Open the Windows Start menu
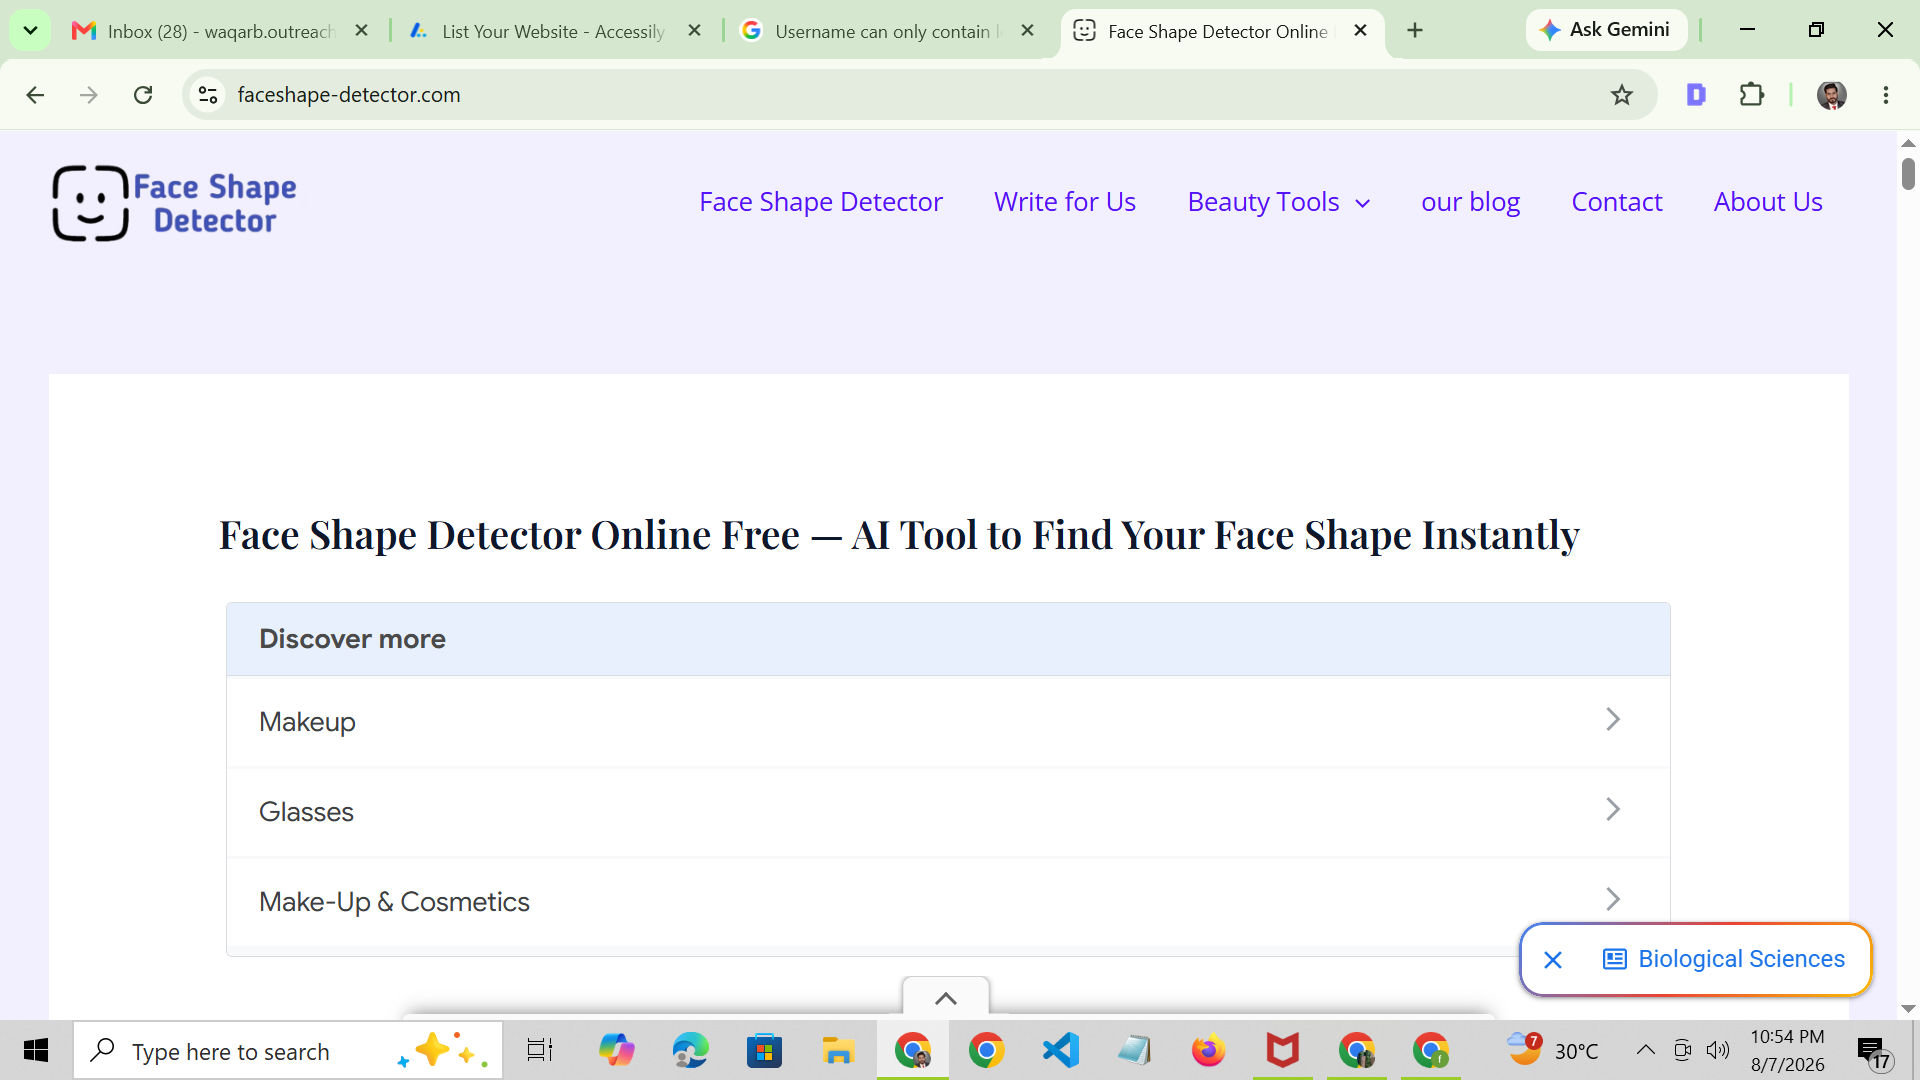Viewport: 1920px width, 1080px height. click(36, 1050)
